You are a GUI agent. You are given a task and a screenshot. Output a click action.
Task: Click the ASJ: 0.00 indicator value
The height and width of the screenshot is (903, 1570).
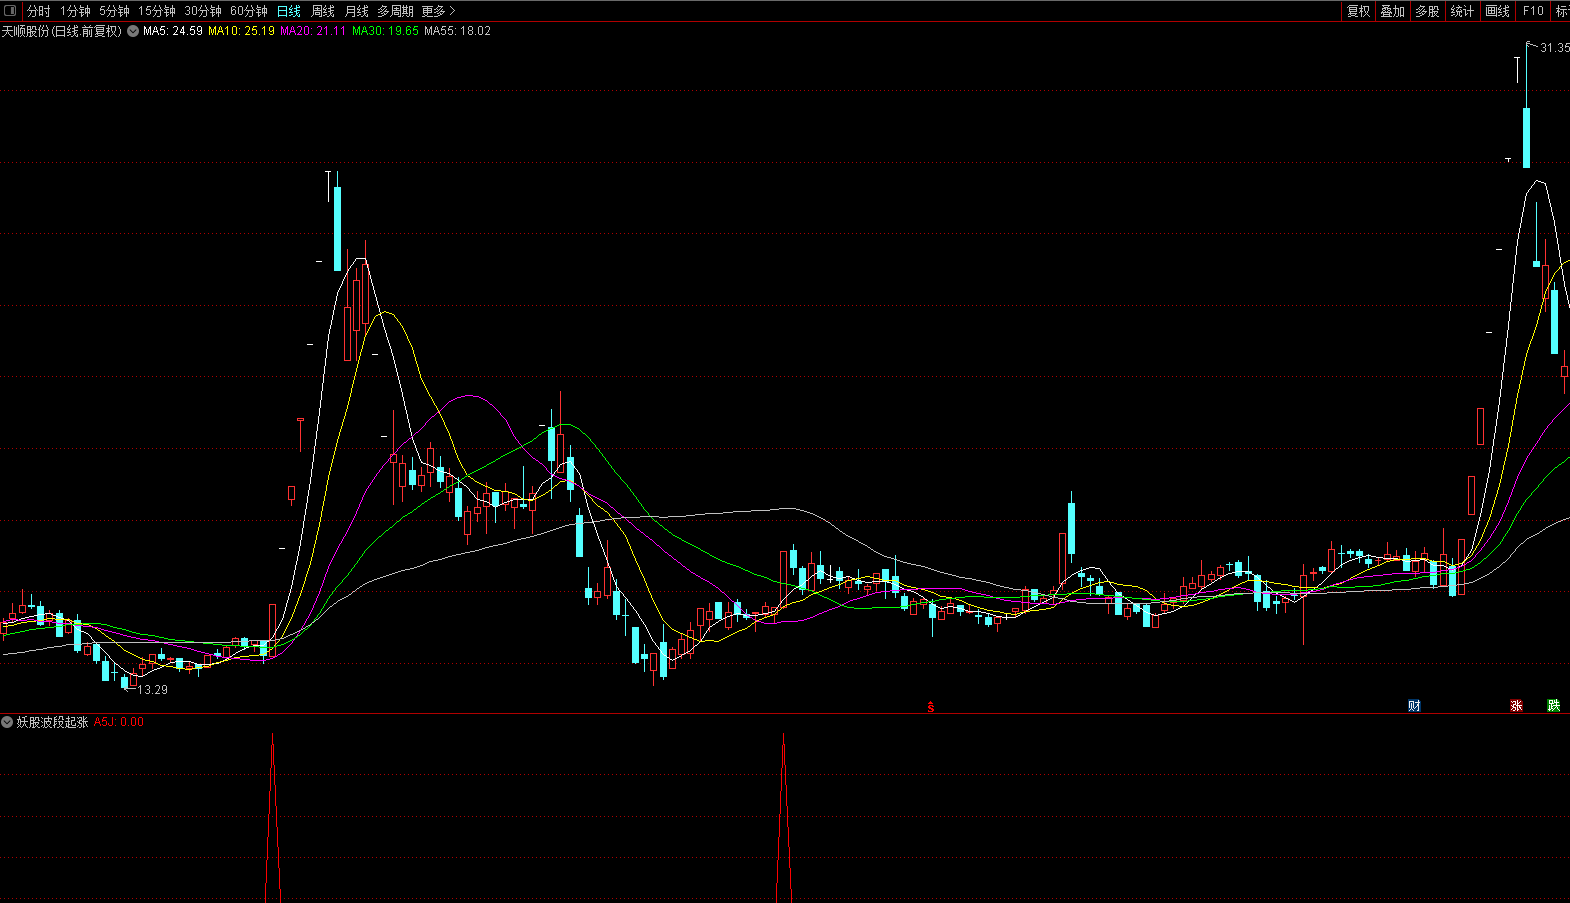(119, 722)
